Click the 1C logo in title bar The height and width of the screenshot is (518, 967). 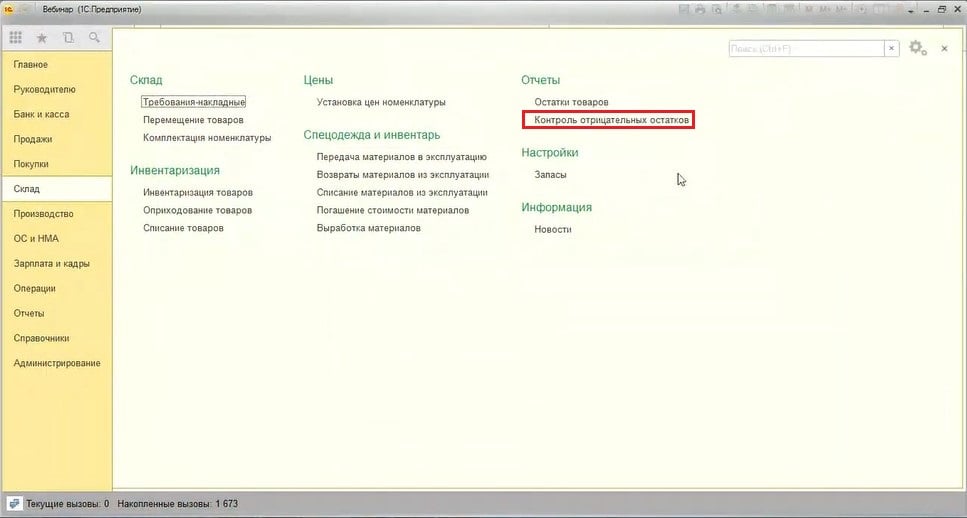click(x=9, y=9)
